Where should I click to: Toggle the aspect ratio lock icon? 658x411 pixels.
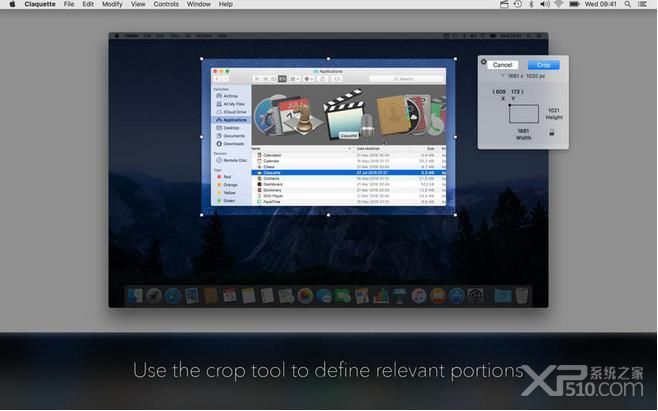(x=552, y=133)
